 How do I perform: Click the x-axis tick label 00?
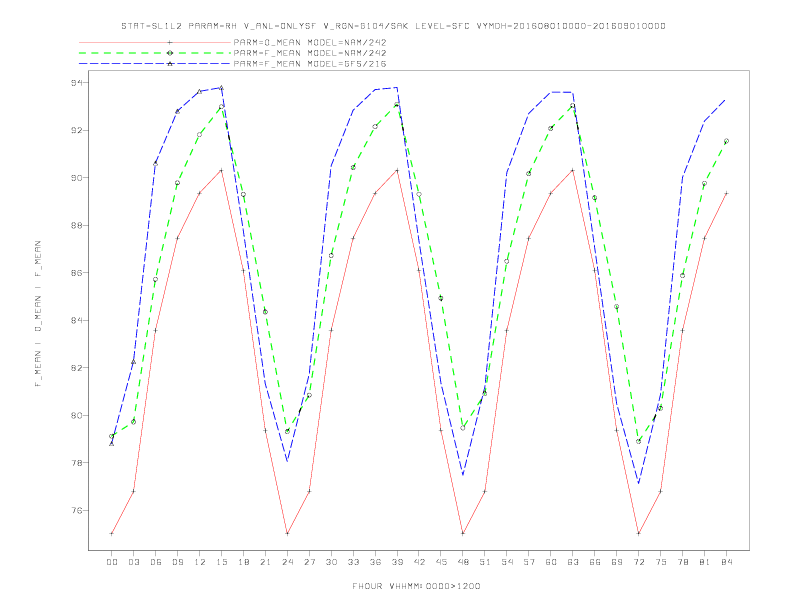click(x=112, y=562)
